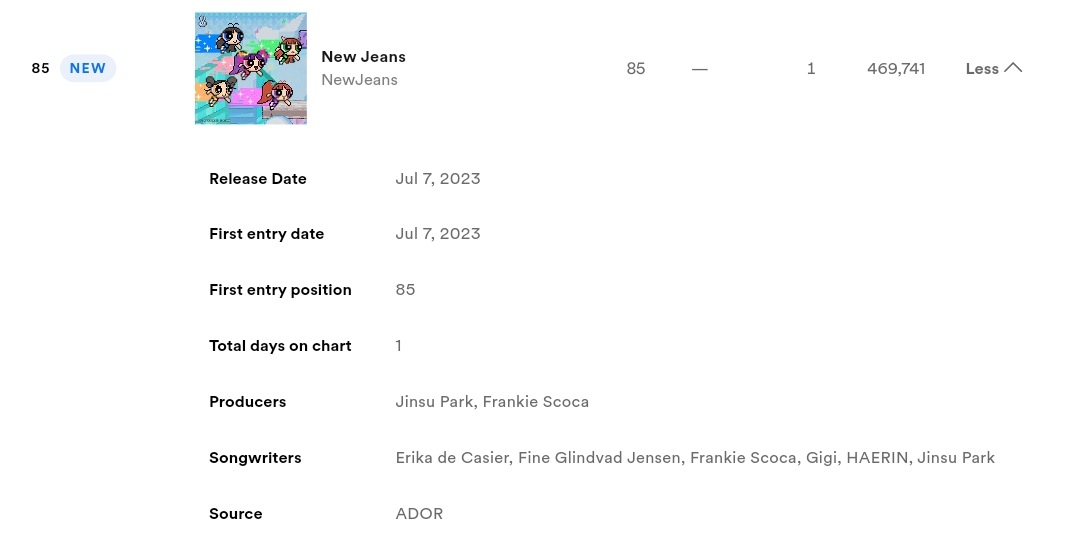The image size is (1080, 542).
Task: Collapse details with the Less chevron arrow
Action: (1012, 67)
